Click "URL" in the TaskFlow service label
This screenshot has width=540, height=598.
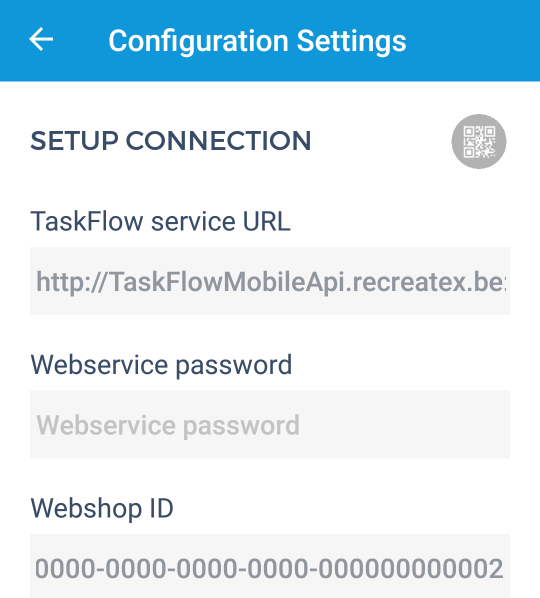tap(267, 221)
